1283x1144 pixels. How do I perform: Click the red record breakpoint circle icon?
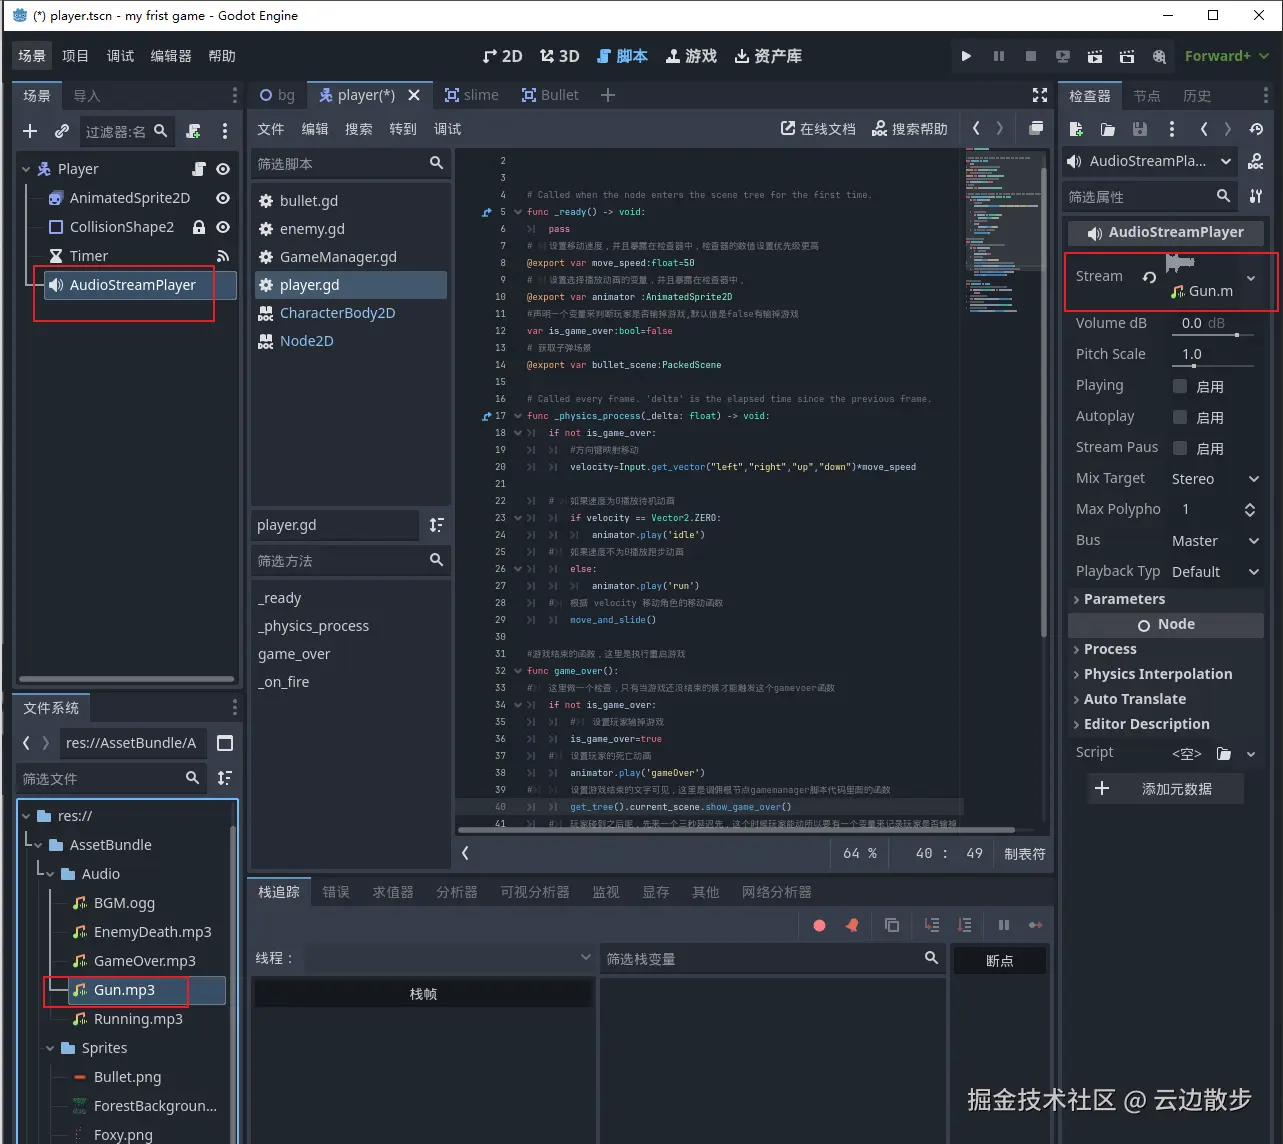tap(820, 925)
